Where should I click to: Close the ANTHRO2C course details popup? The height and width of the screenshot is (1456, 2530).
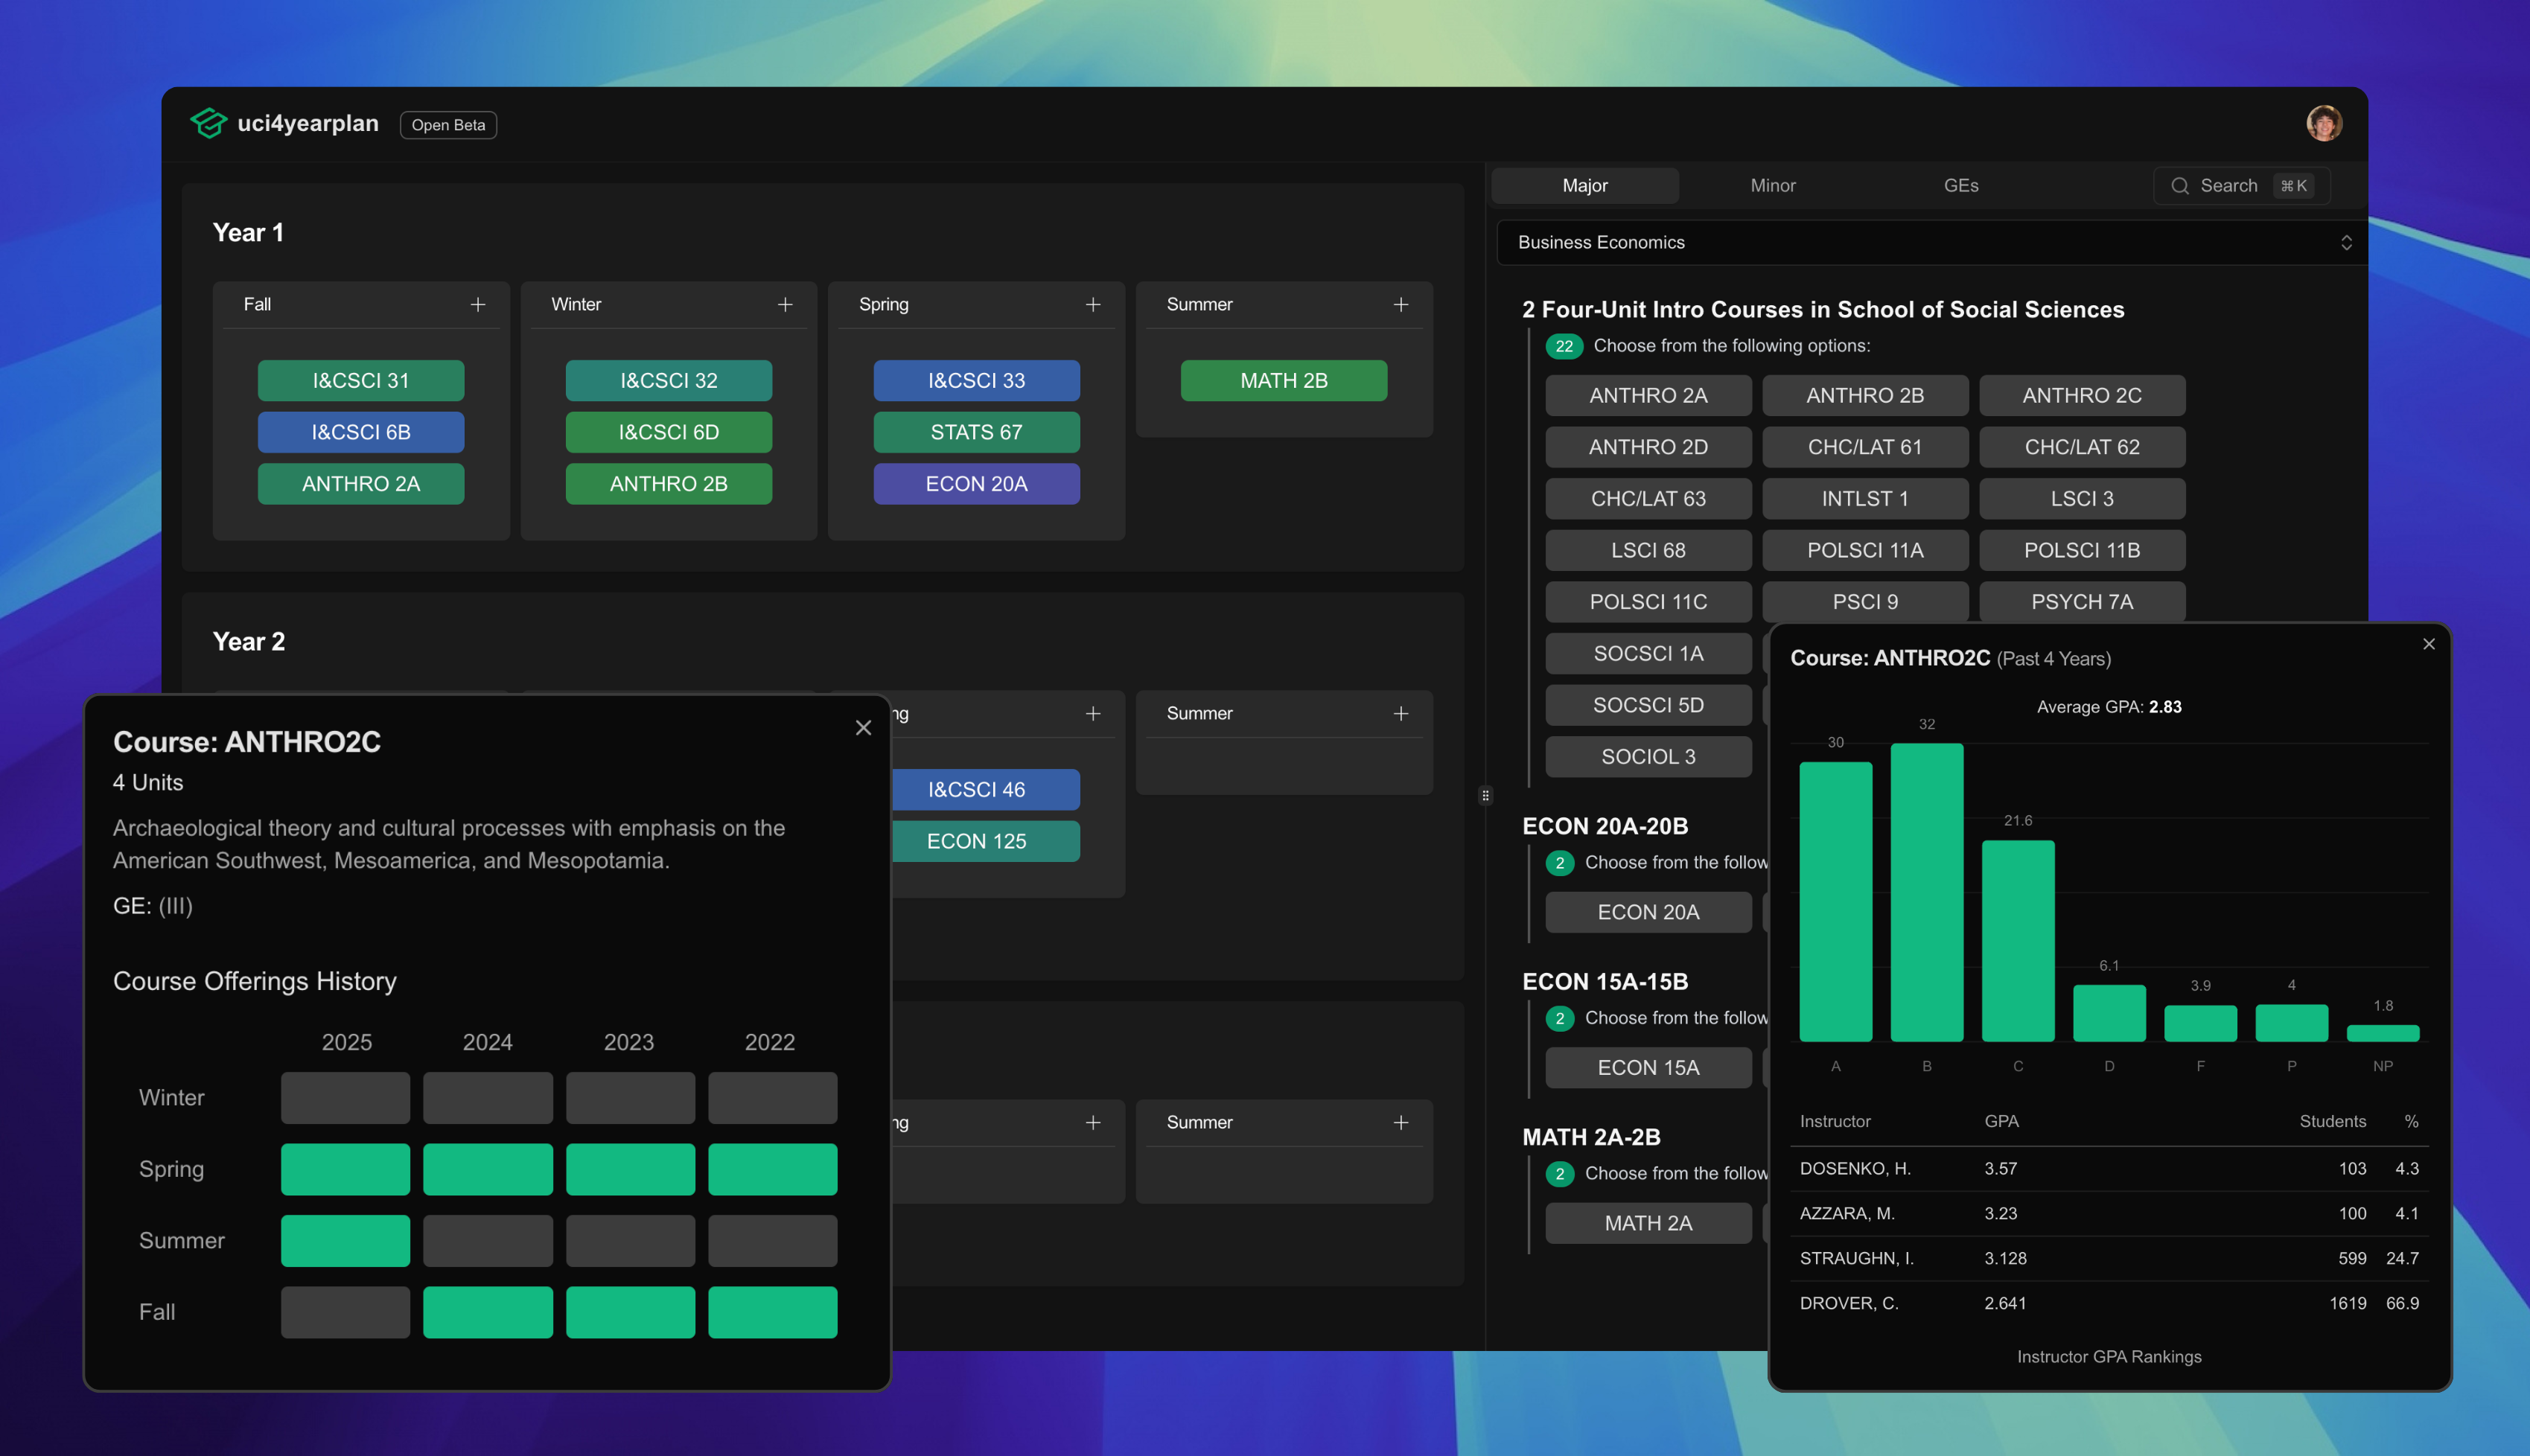pyautogui.click(x=863, y=728)
